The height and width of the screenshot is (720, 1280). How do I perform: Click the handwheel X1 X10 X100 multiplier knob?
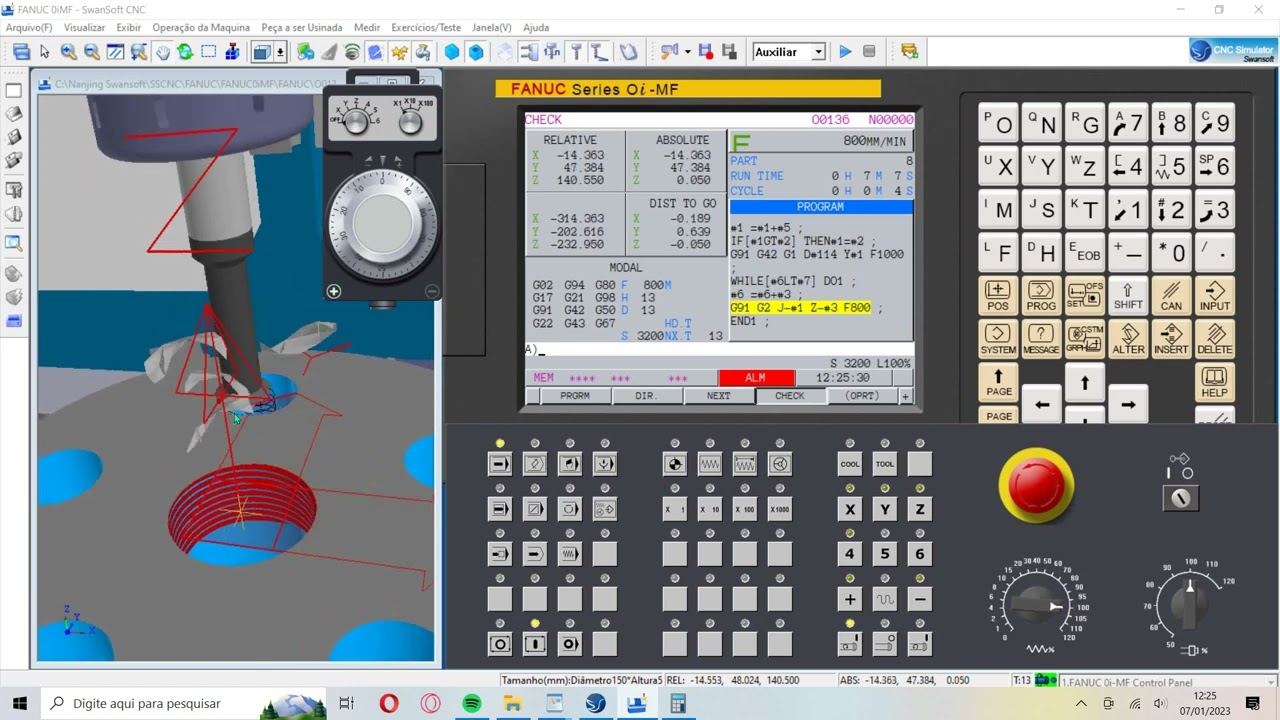coord(410,122)
